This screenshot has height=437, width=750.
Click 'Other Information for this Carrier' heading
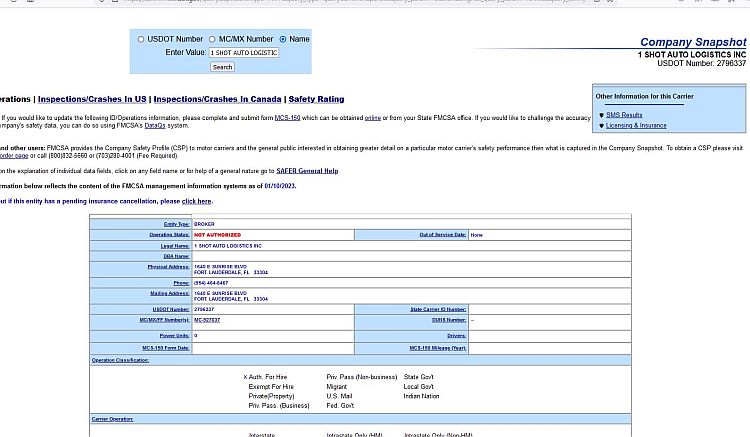[x=644, y=96]
